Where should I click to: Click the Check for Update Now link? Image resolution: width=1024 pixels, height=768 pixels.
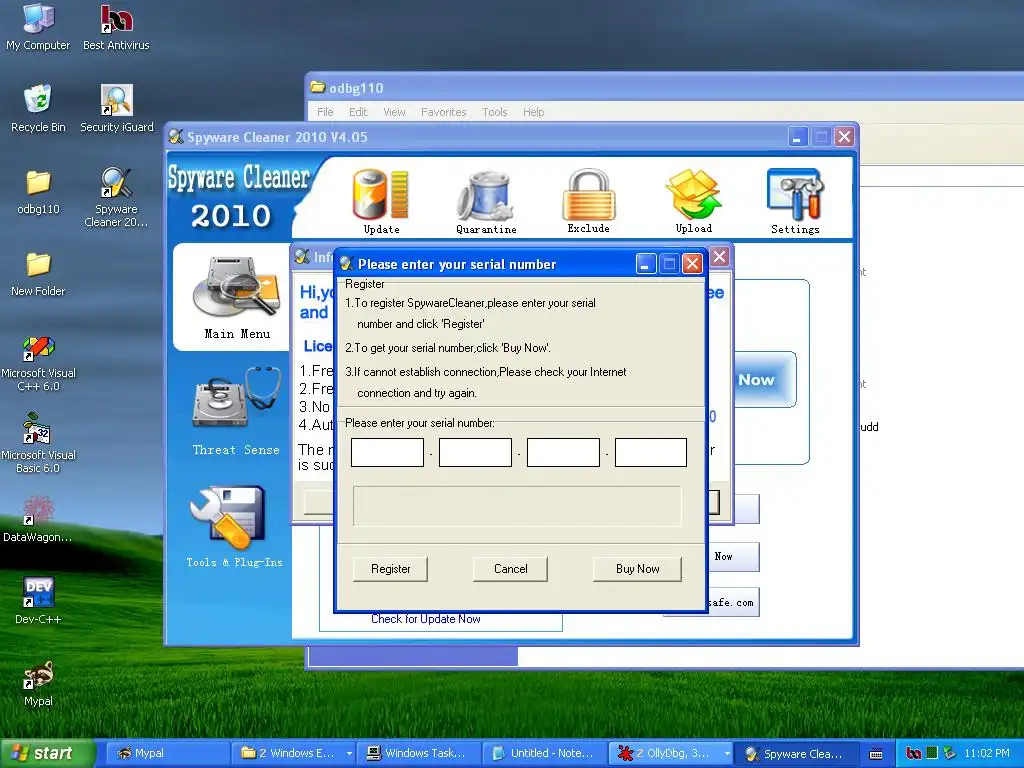pos(426,619)
